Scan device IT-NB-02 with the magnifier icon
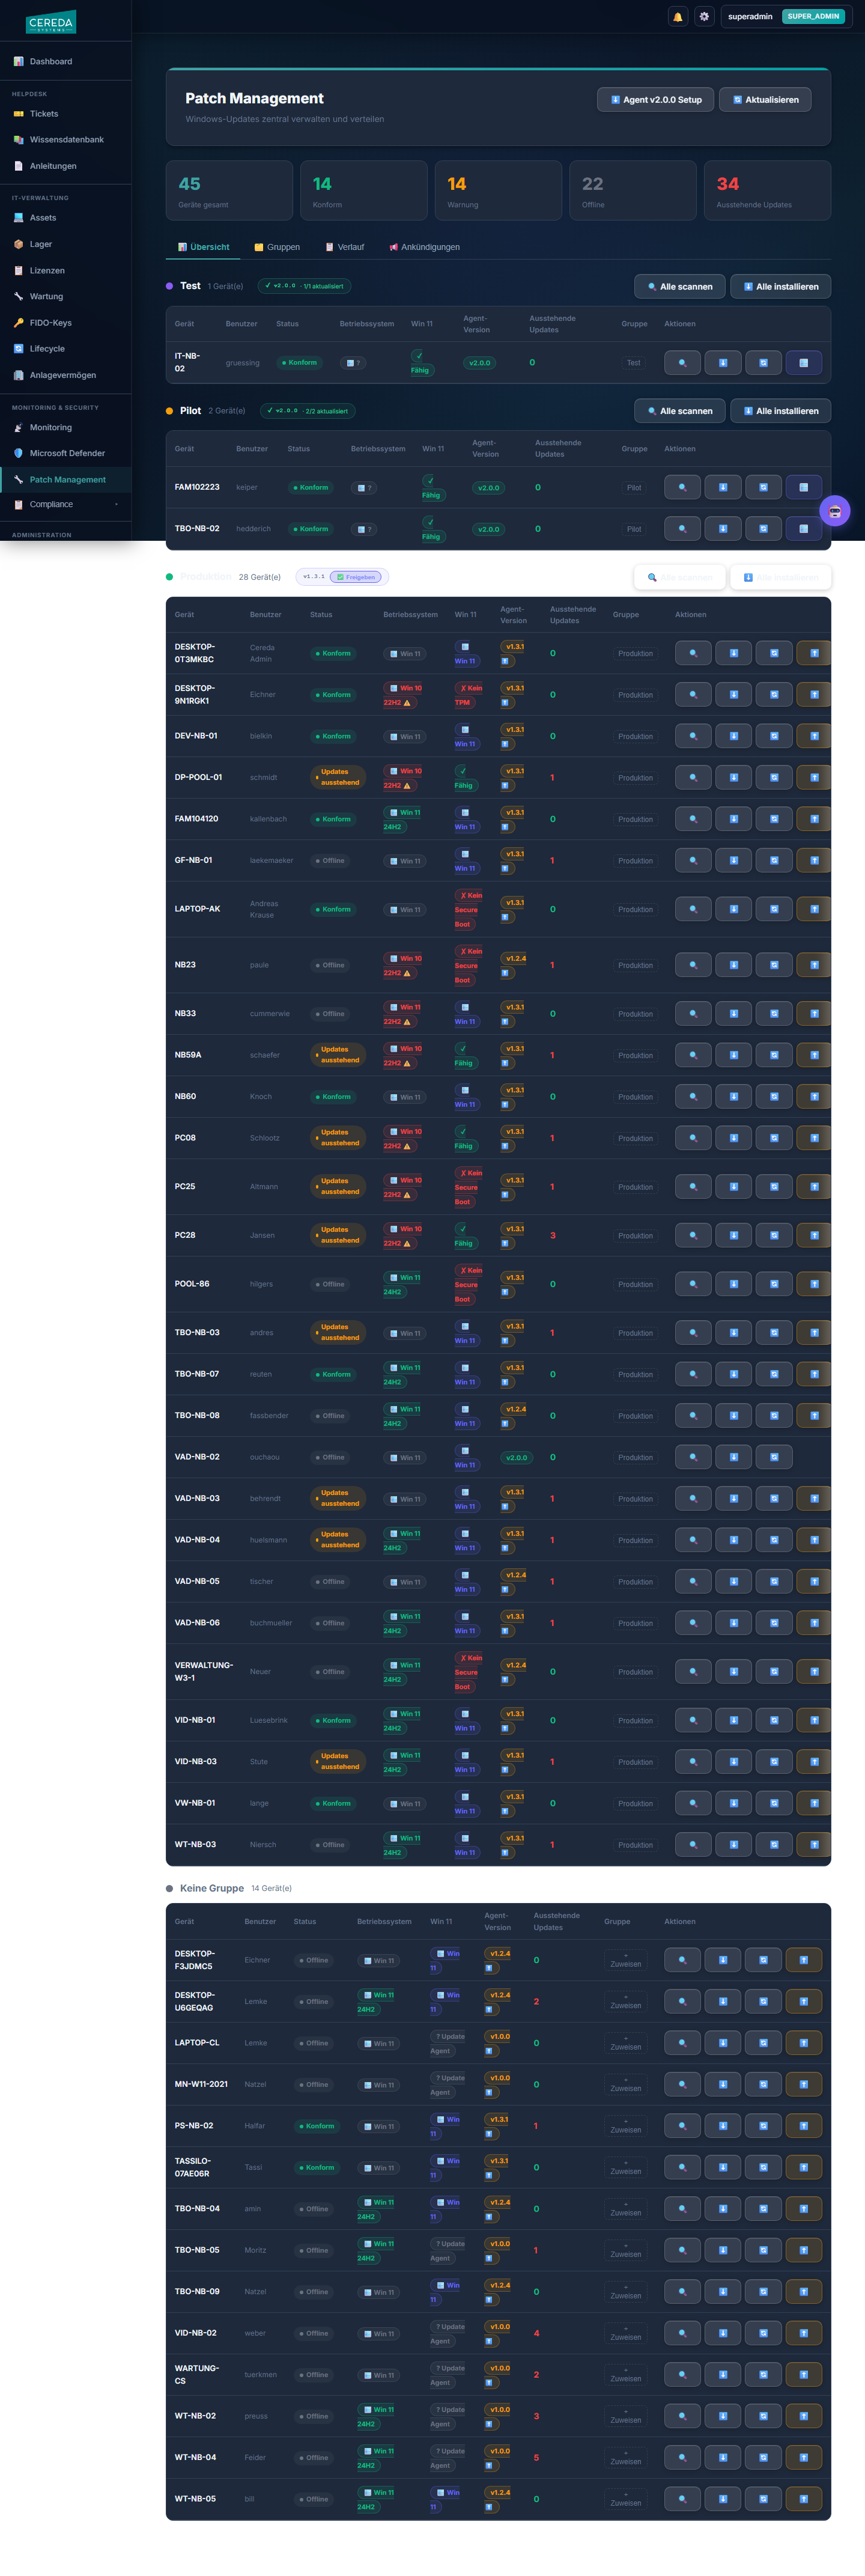865x2576 pixels. pyautogui.click(x=683, y=363)
